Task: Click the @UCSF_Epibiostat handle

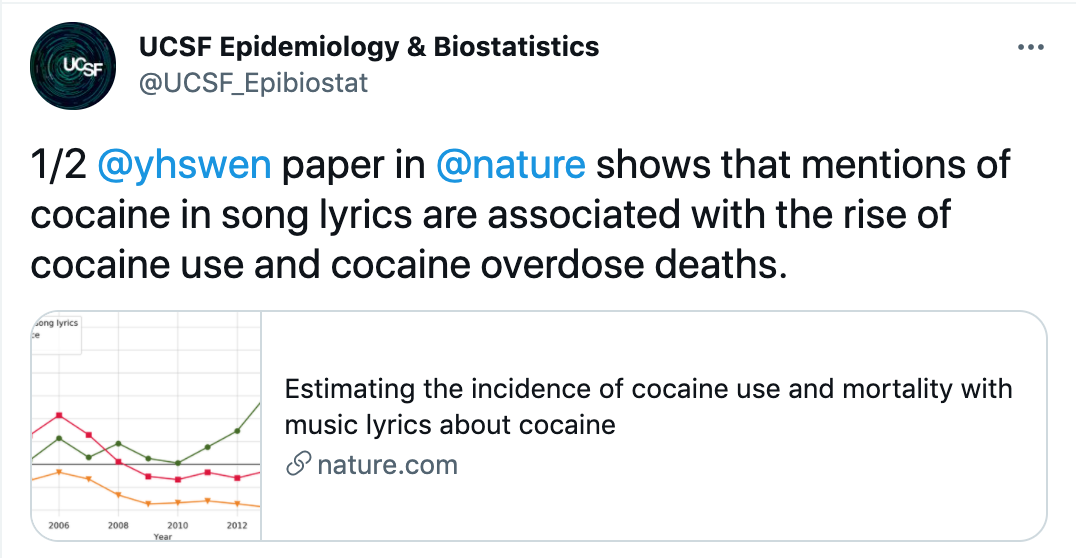Action: coord(251,82)
